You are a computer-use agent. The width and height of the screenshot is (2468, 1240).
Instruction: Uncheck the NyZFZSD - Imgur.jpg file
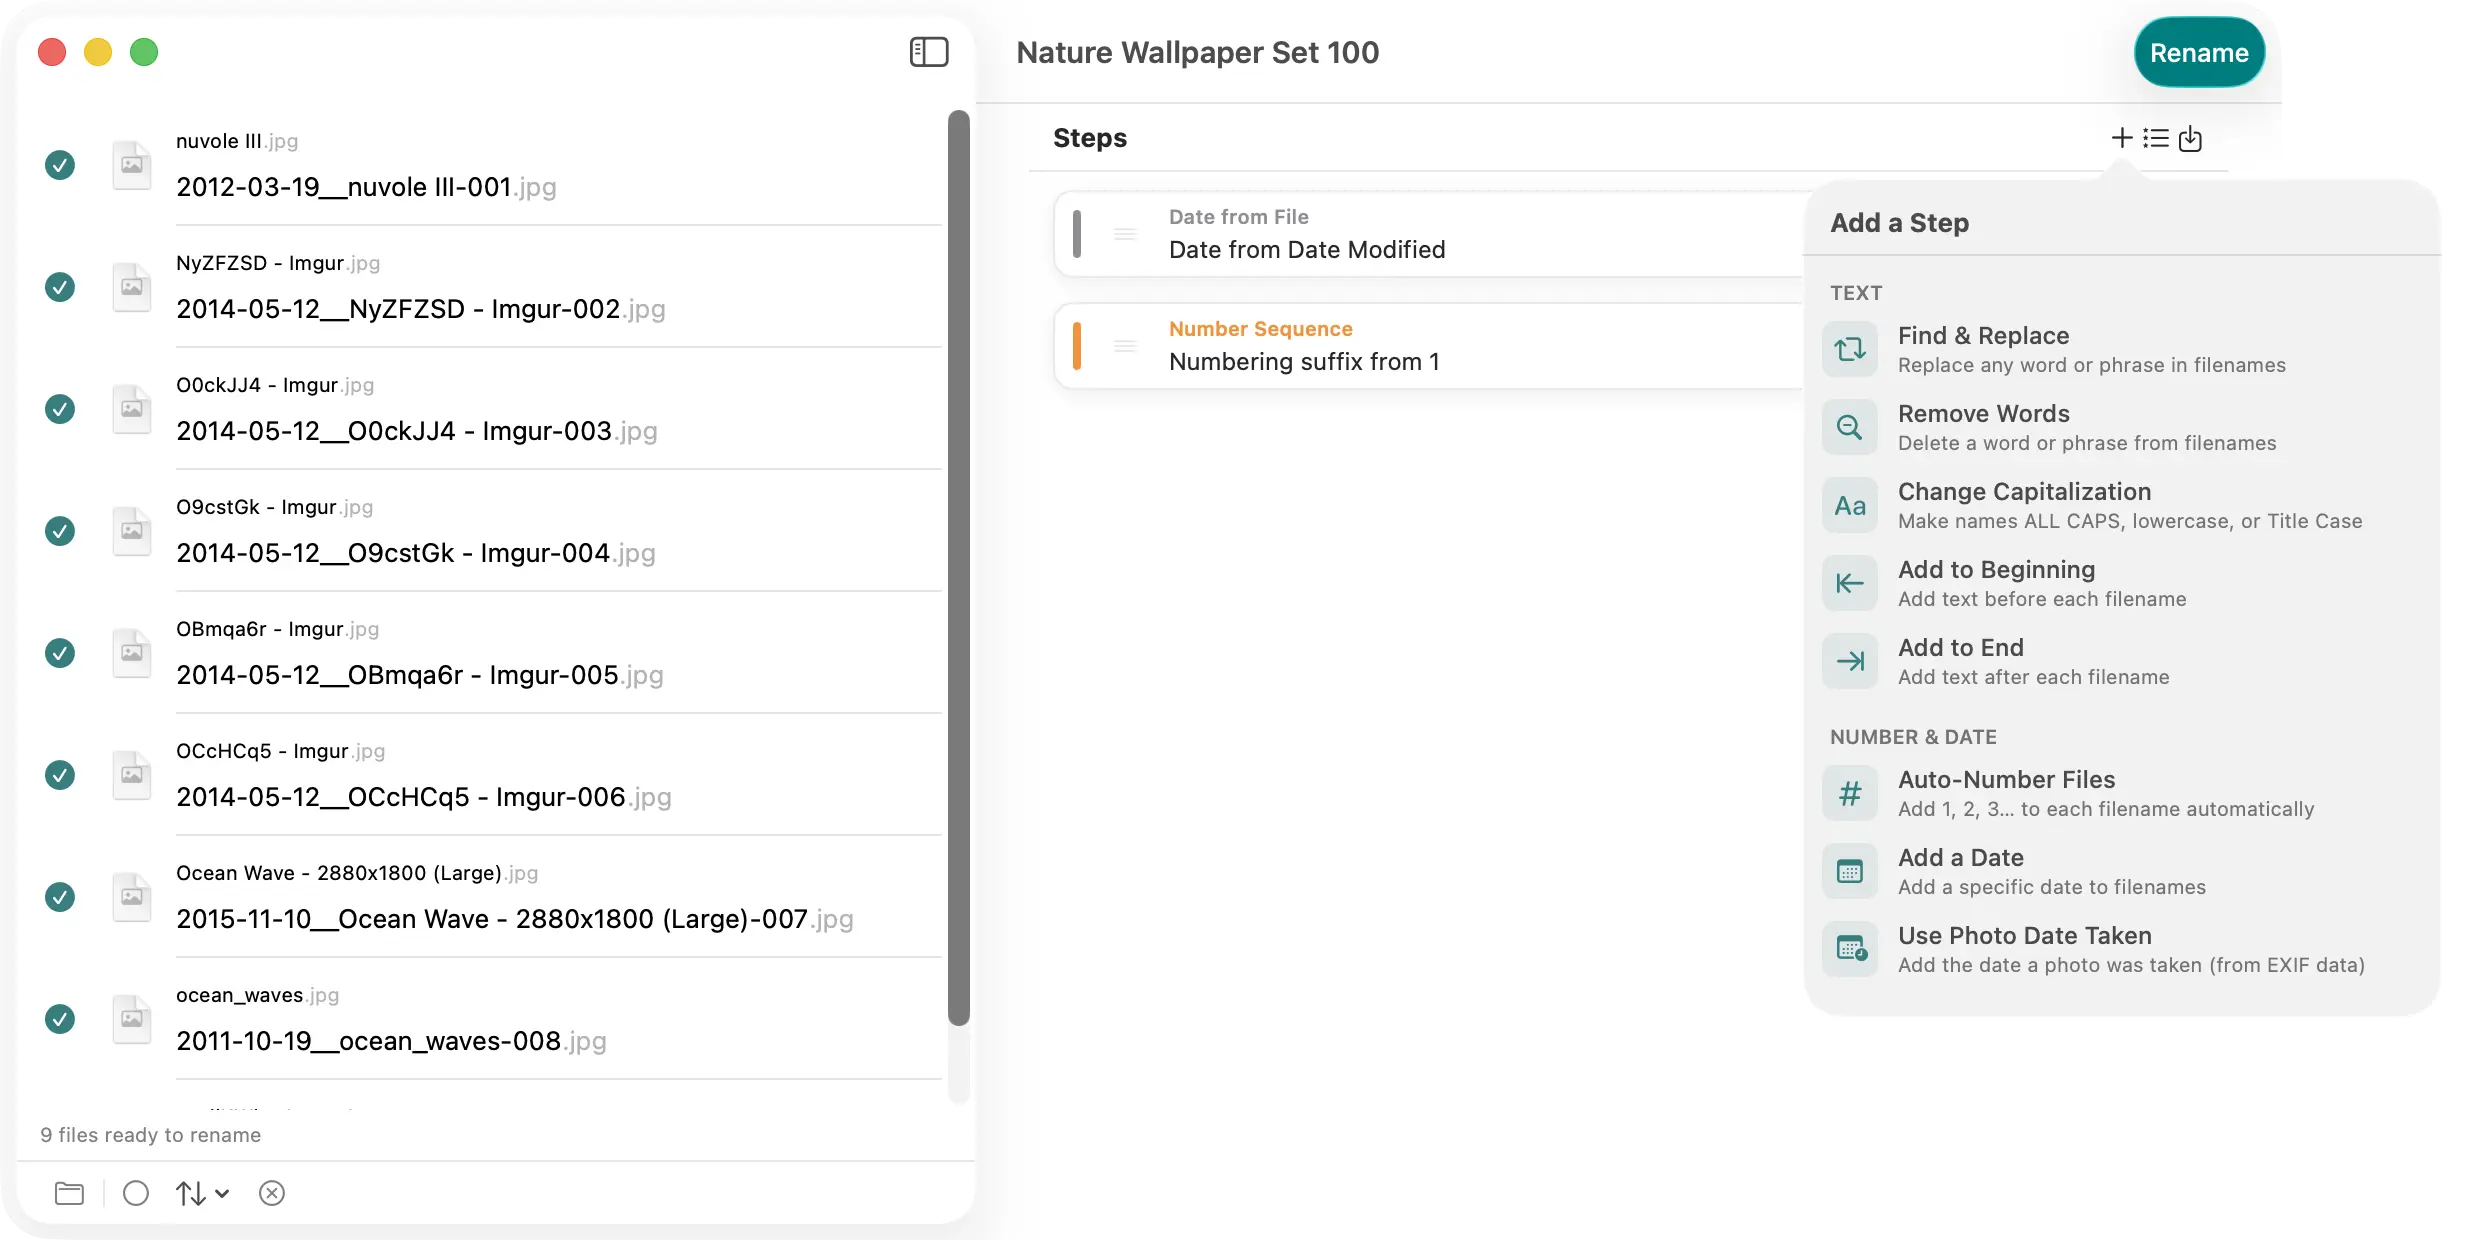point(60,287)
